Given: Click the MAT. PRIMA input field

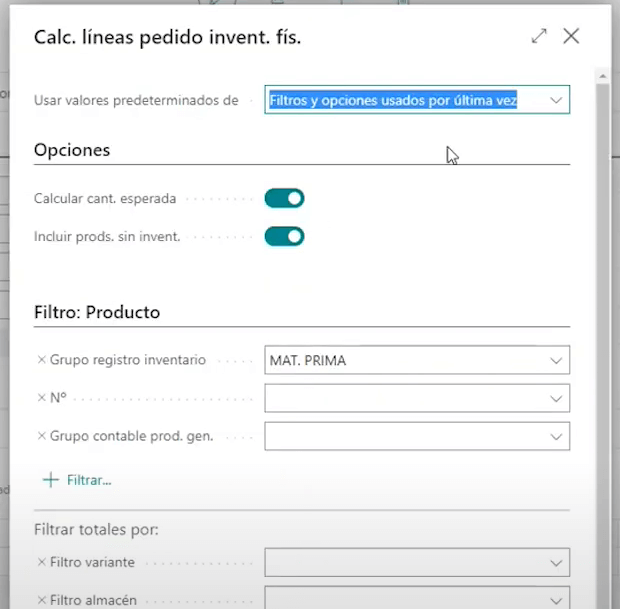Looking at the screenshot, I should 400,360.
